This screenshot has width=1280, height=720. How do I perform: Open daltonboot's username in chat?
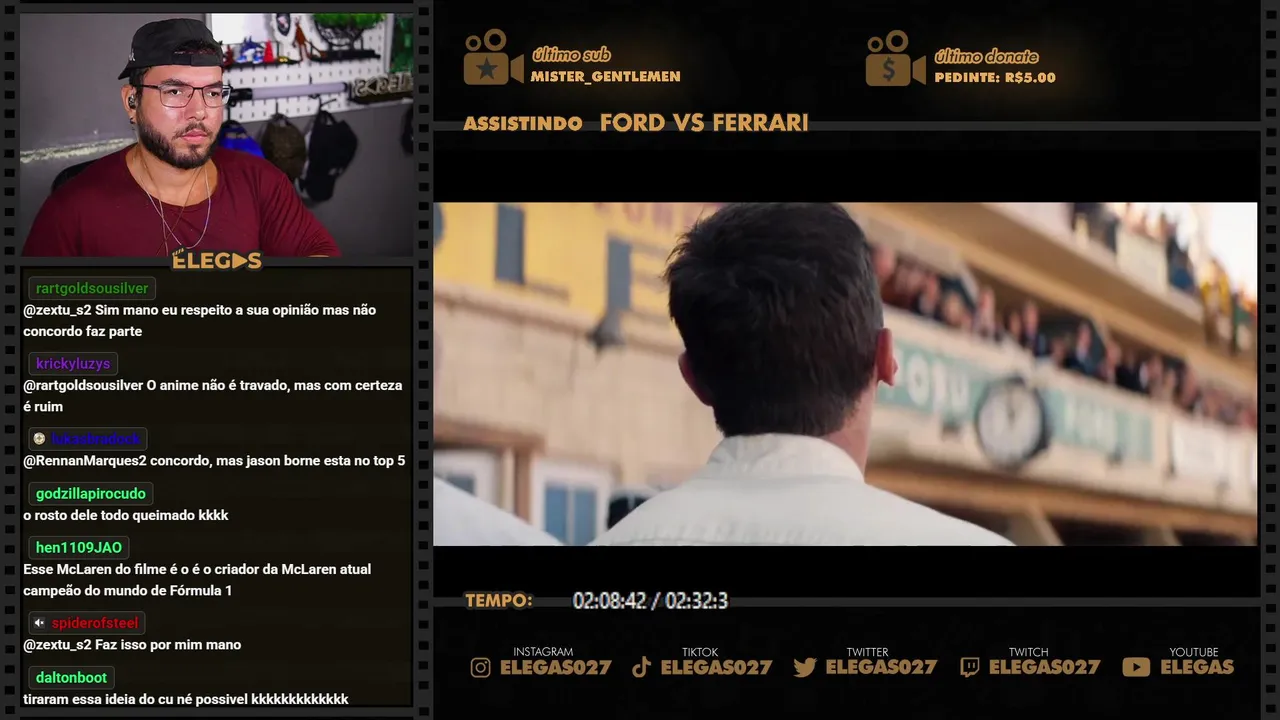click(71, 678)
